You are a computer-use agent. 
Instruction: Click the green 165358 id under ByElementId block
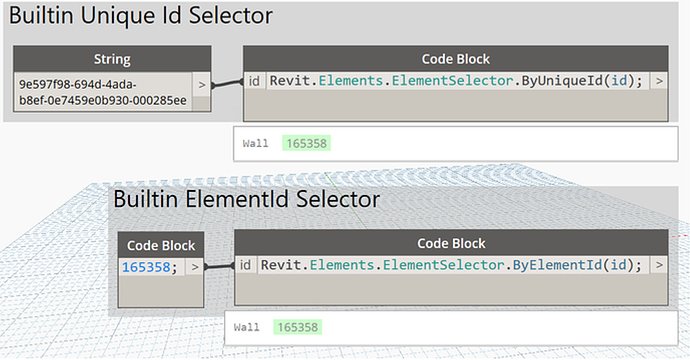[x=297, y=327]
